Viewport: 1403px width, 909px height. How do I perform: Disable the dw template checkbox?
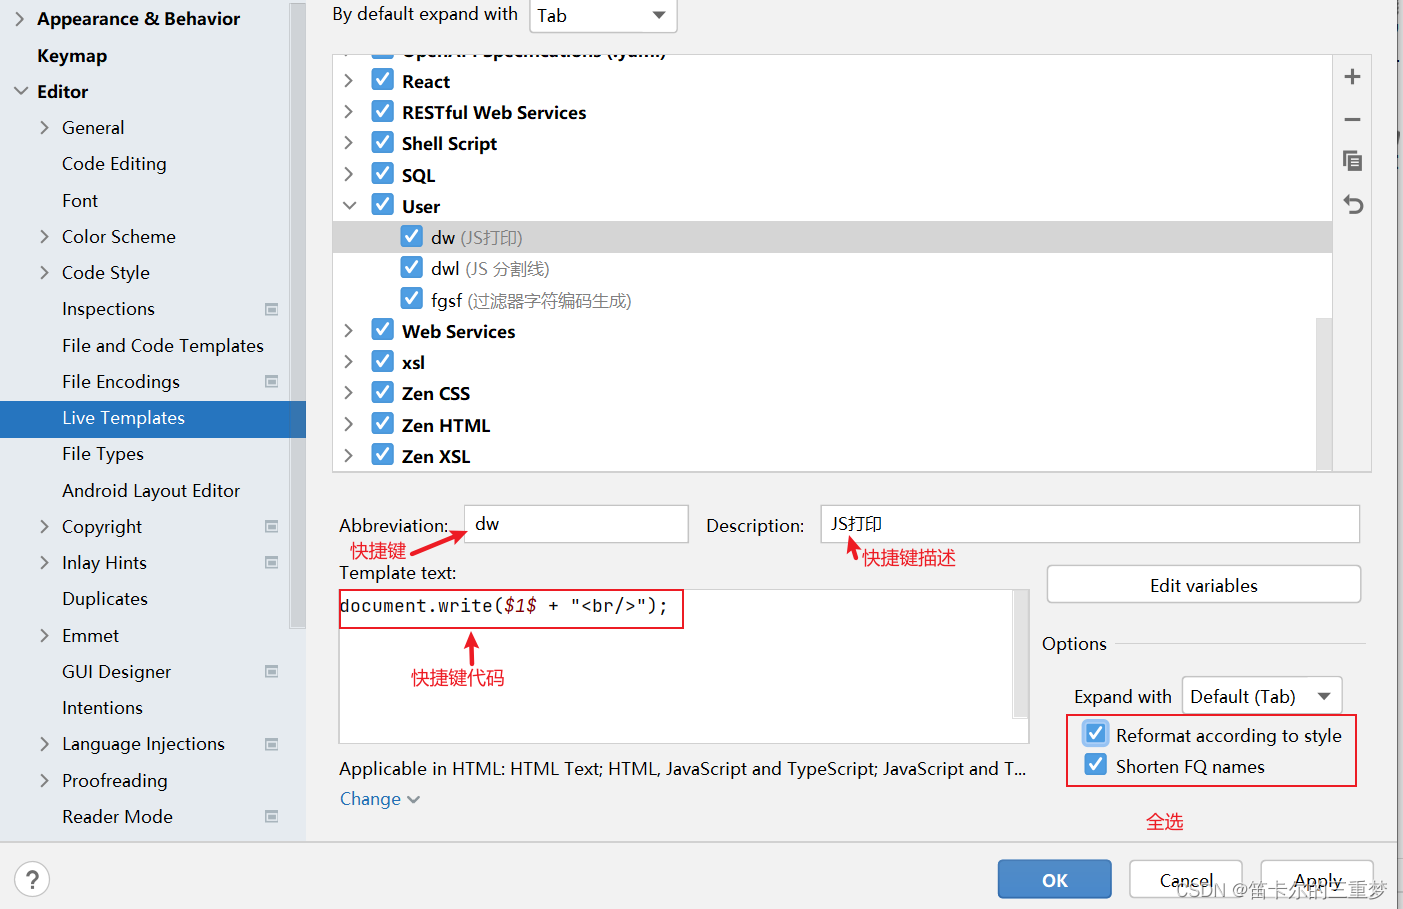411,236
